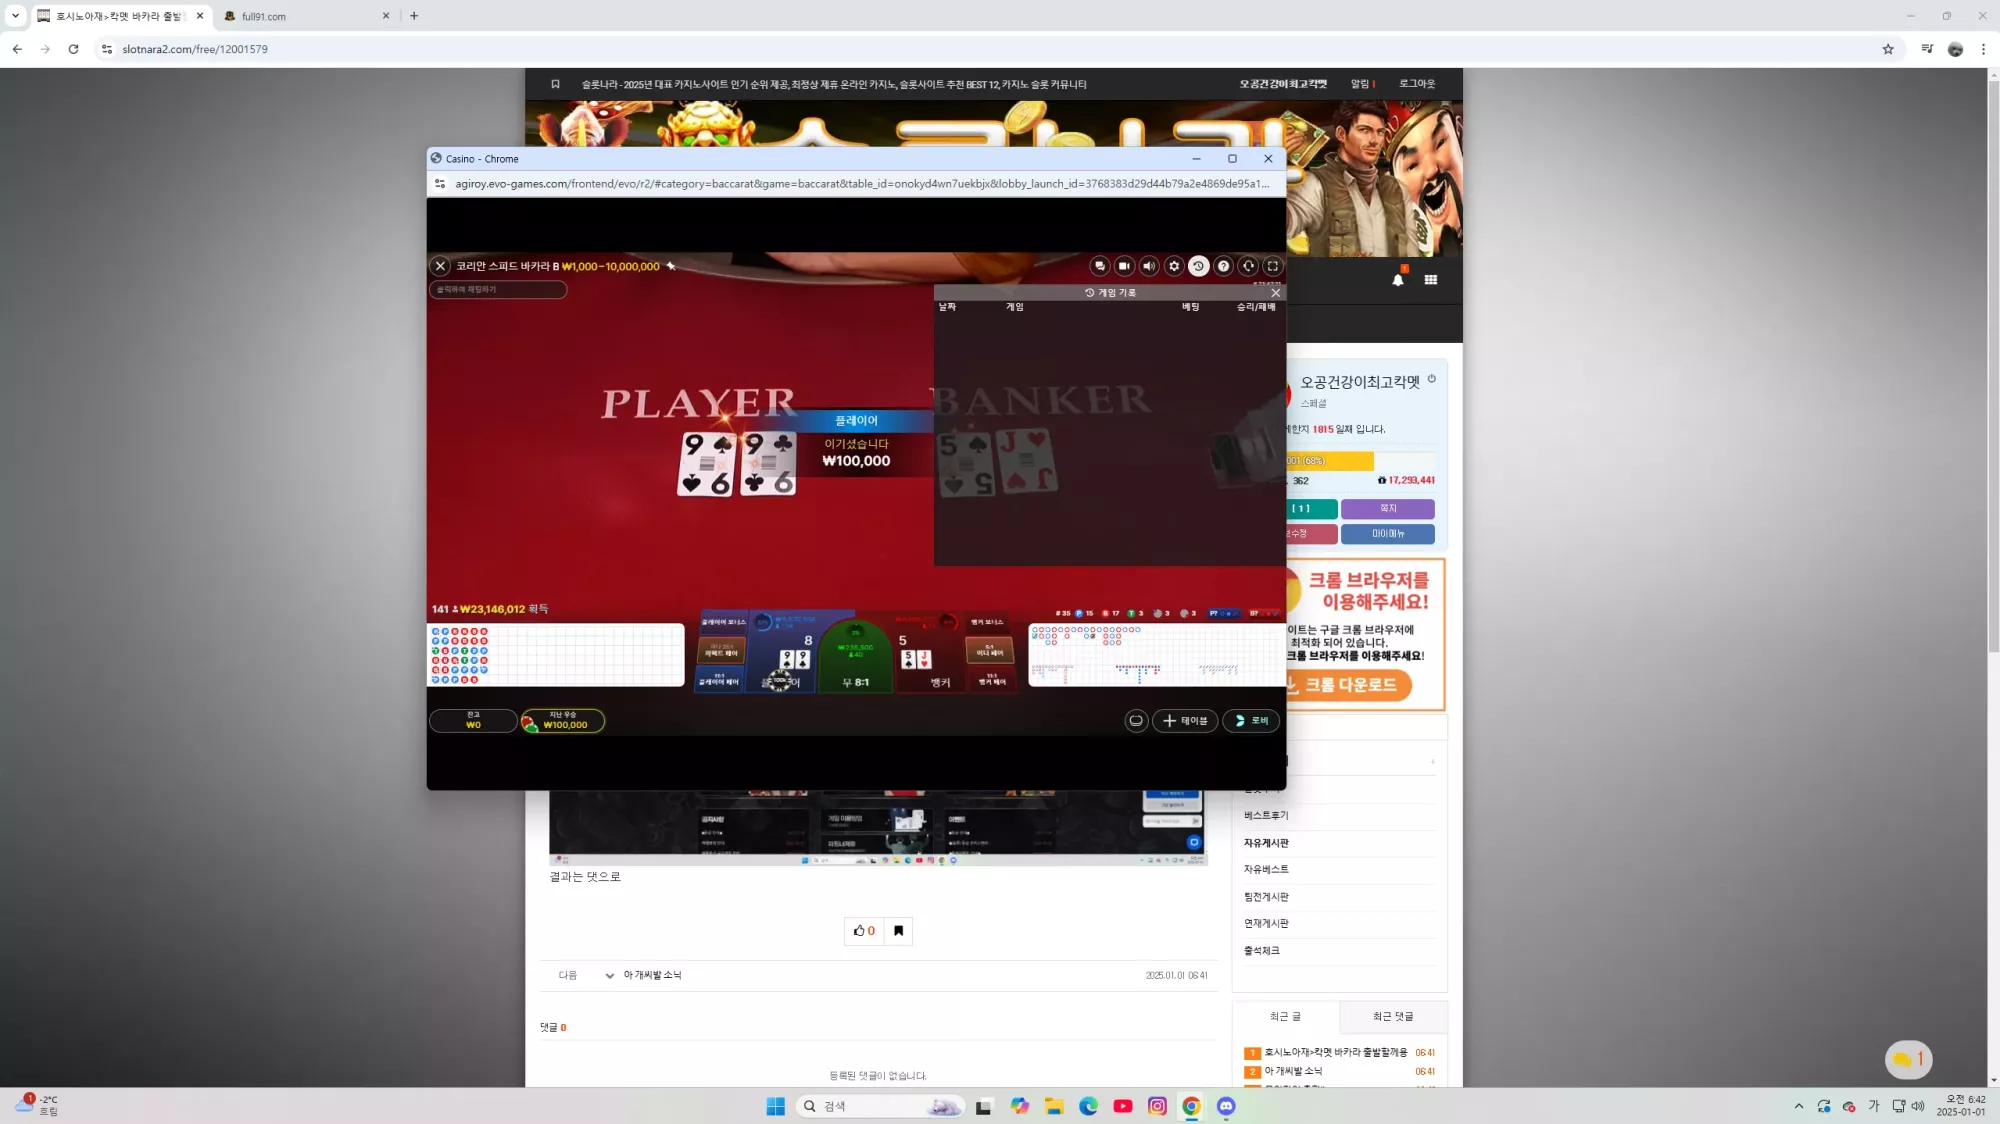Click the chat input field in the game

498,289
